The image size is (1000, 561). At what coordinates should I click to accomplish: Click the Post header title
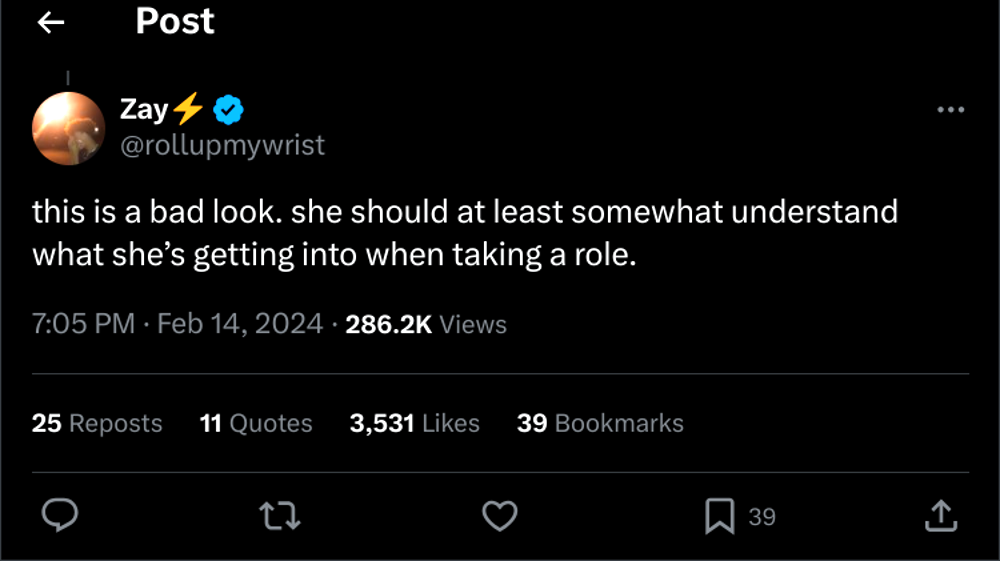coord(175,22)
